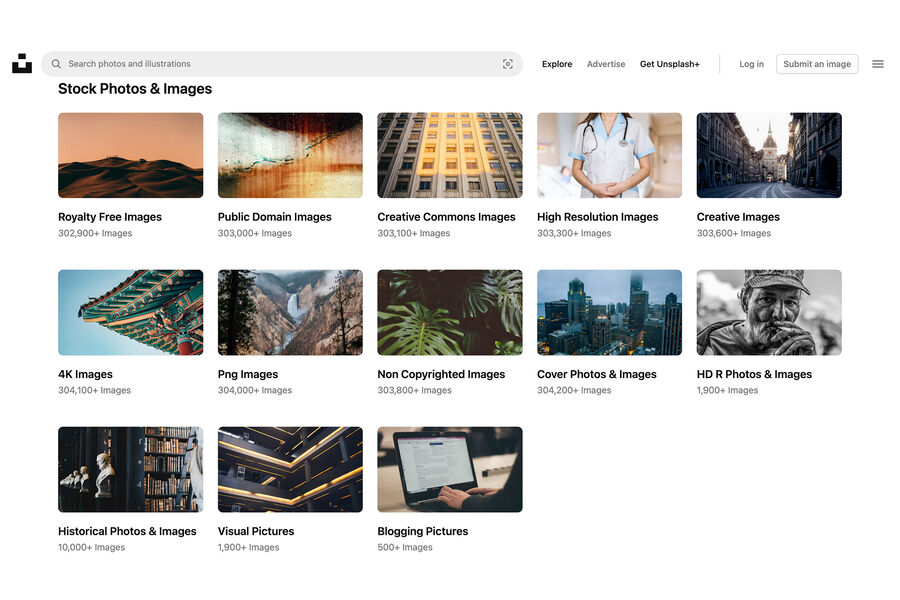The height and width of the screenshot is (600, 900).
Task: Open the Advertise menu item
Action: 606,64
